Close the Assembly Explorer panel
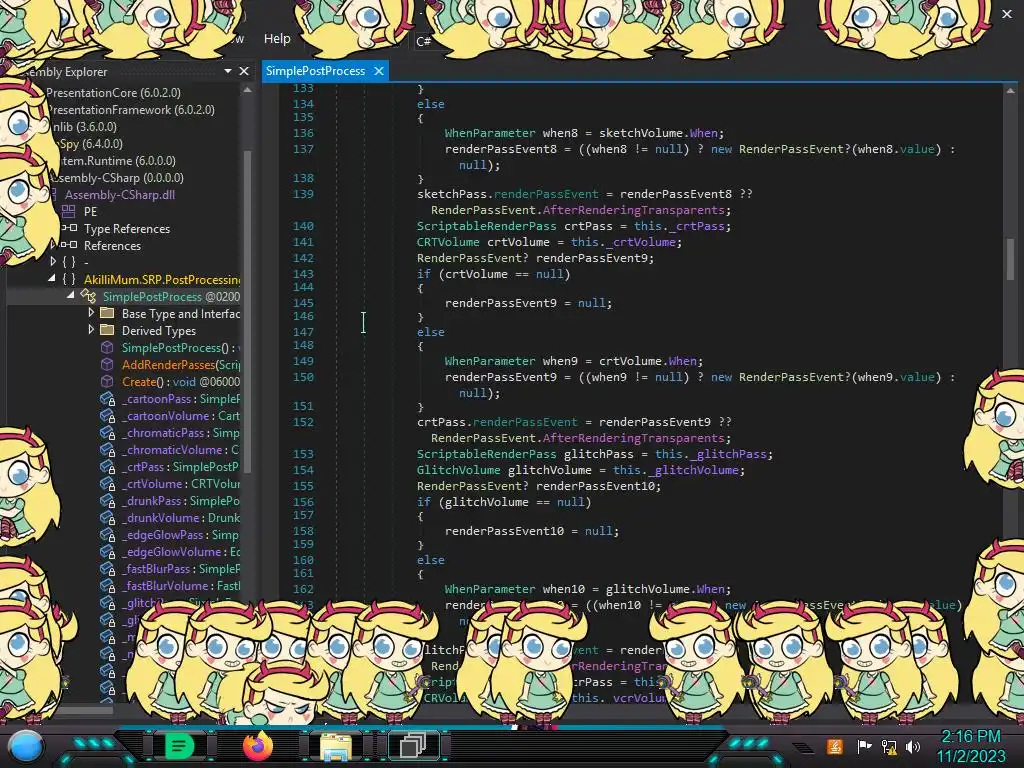Screen dimensions: 1024x768 pos(244,71)
